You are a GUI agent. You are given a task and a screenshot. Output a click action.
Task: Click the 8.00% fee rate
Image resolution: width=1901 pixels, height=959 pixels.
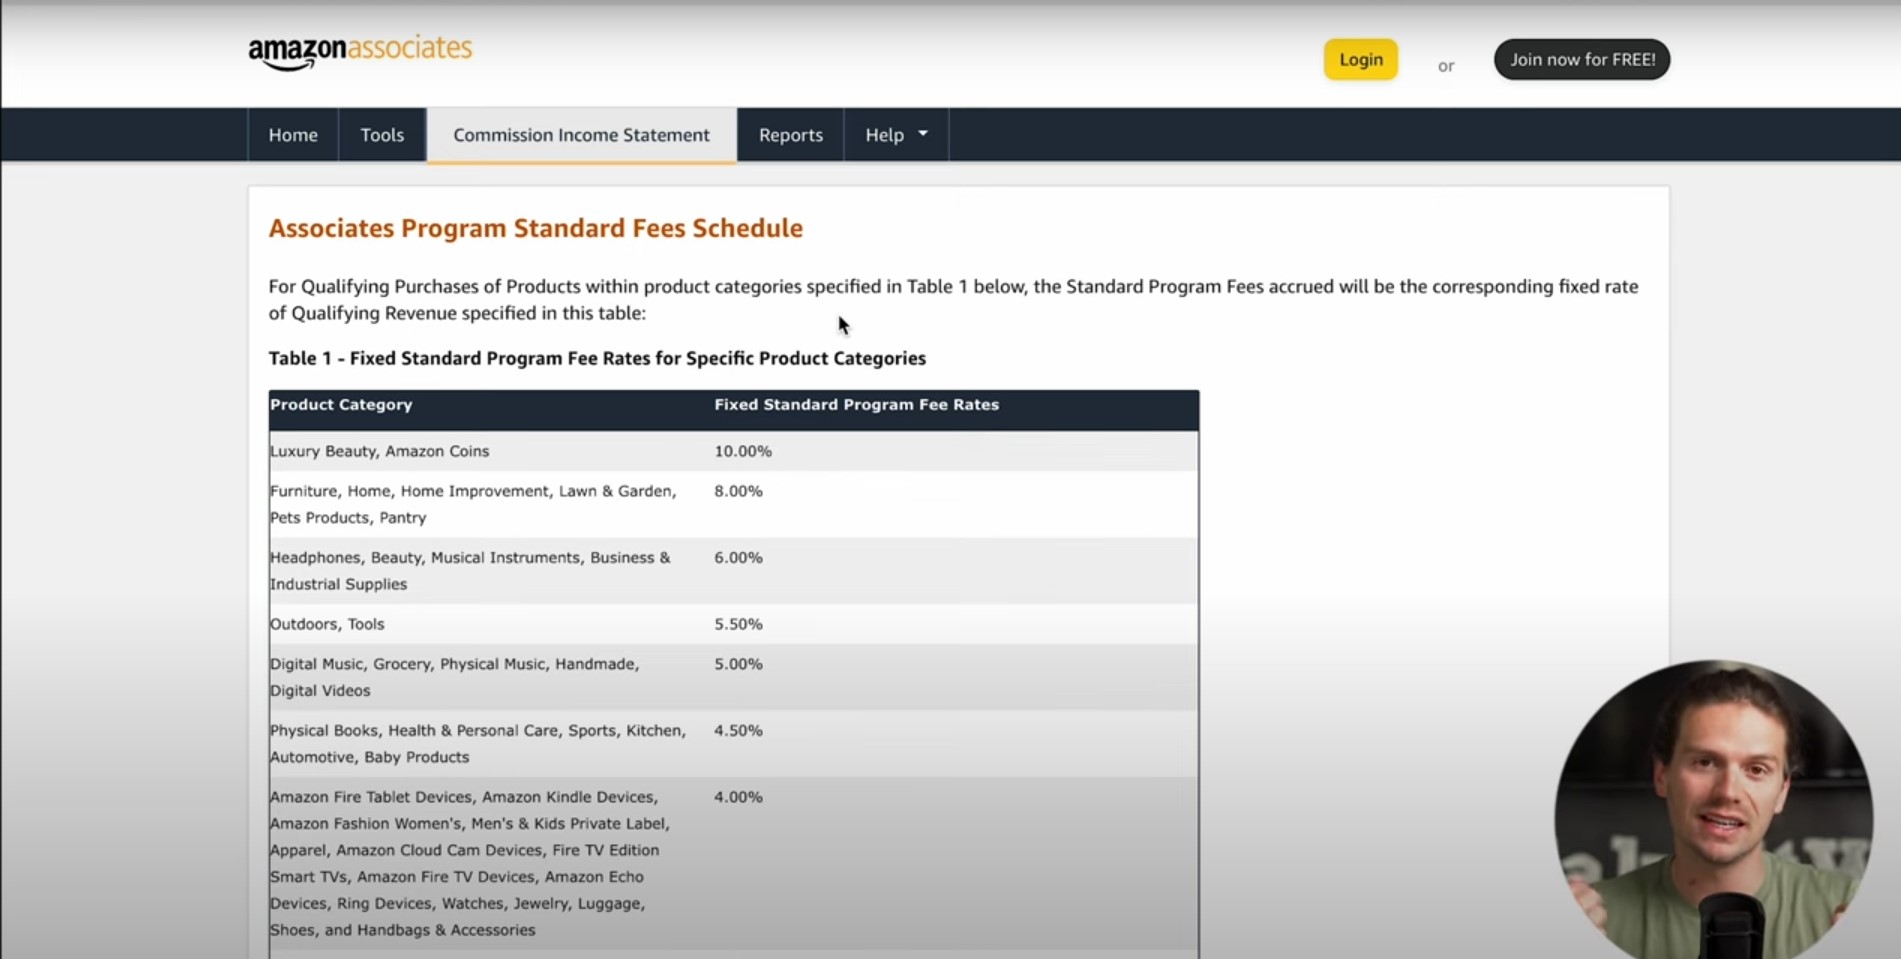pyautogui.click(x=738, y=491)
